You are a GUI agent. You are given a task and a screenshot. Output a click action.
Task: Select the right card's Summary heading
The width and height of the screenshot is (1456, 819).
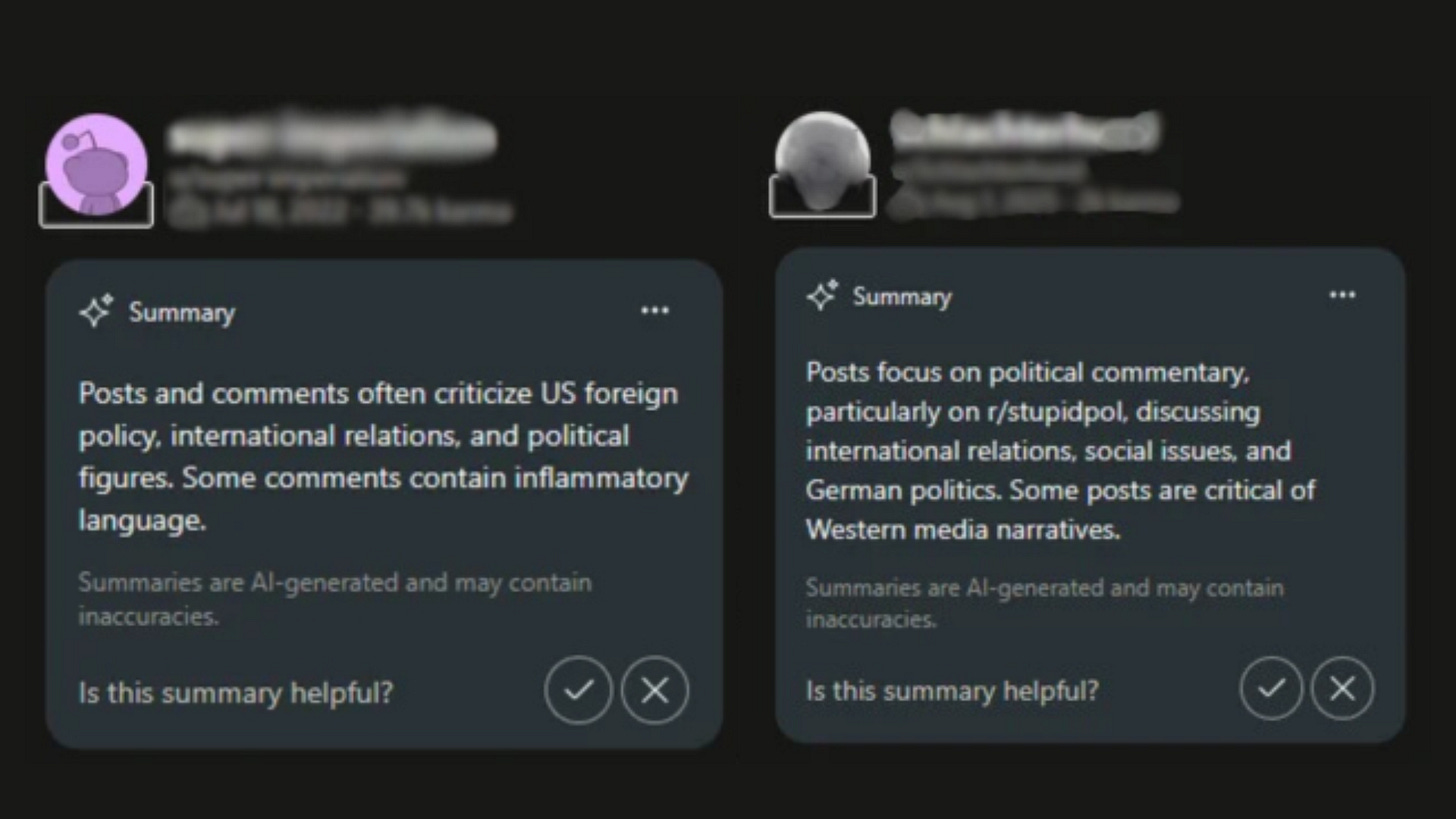coord(902,296)
